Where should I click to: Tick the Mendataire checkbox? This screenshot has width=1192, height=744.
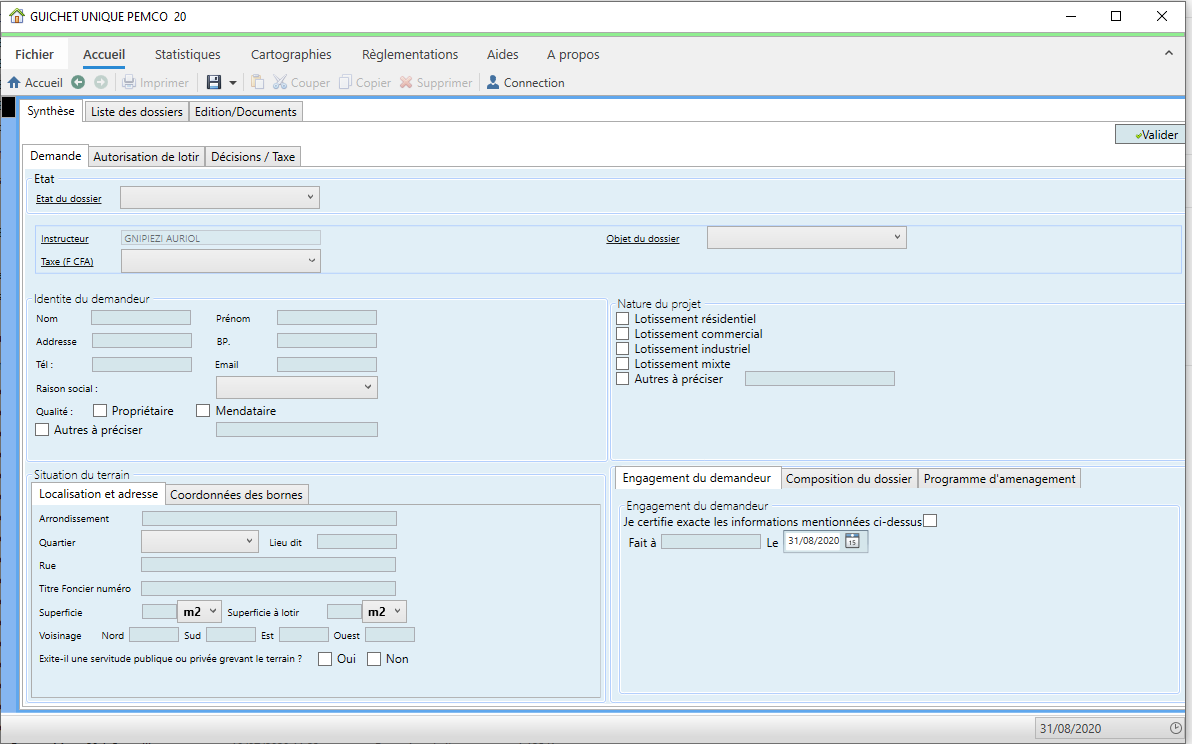pyautogui.click(x=203, y=410)
